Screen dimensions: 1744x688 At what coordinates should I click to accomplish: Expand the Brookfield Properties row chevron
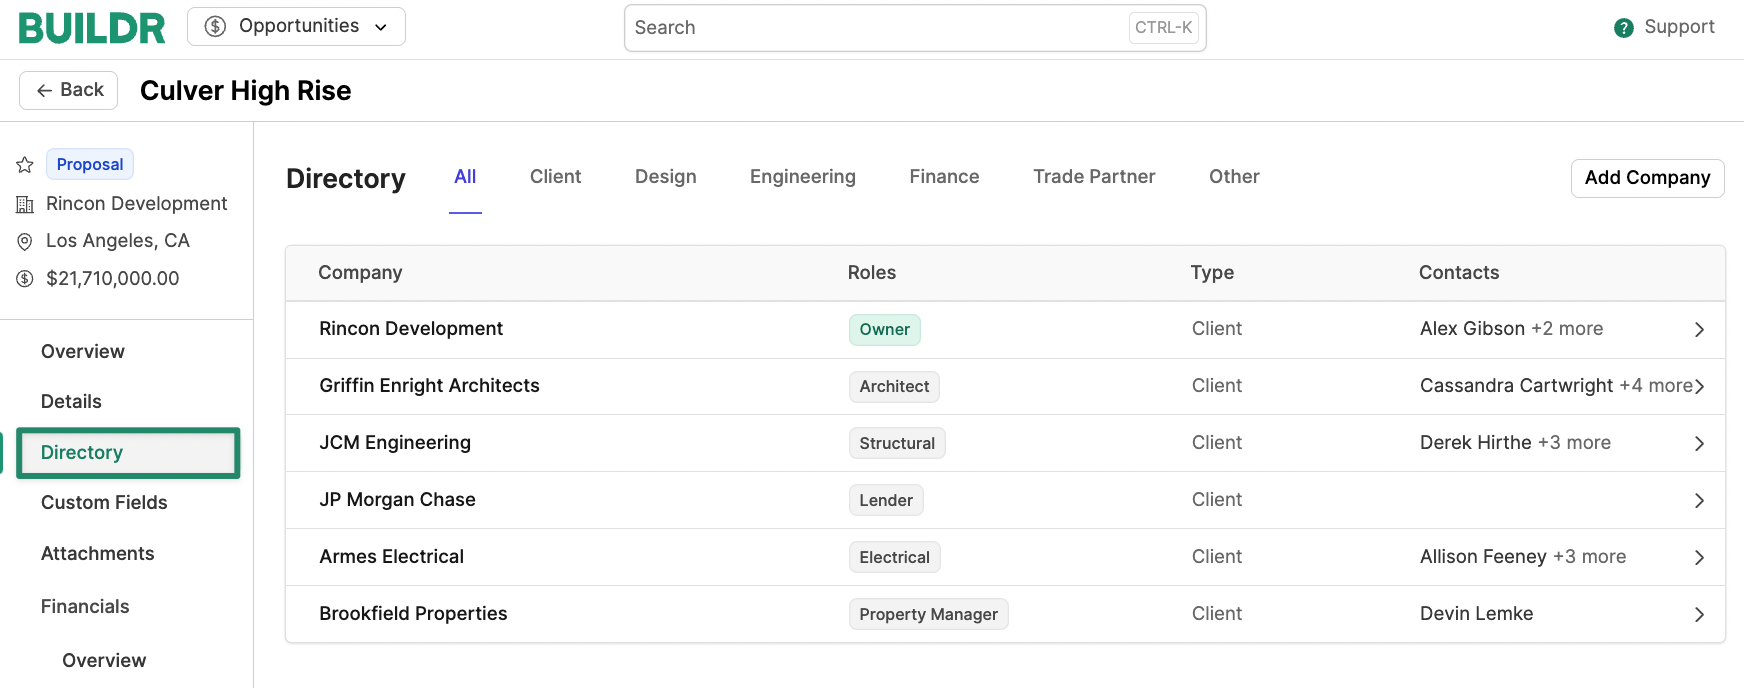[x=1699, y=615]
